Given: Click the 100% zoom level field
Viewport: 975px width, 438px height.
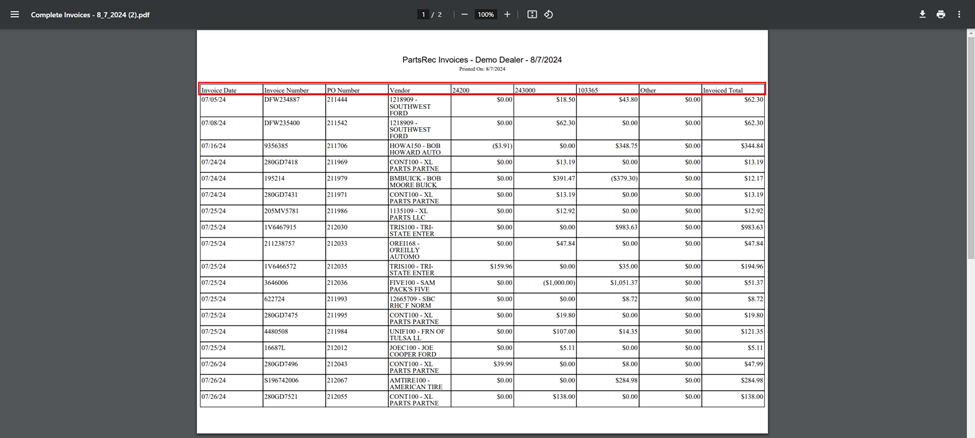Looking at the screenshot, I should coord(486,14).
